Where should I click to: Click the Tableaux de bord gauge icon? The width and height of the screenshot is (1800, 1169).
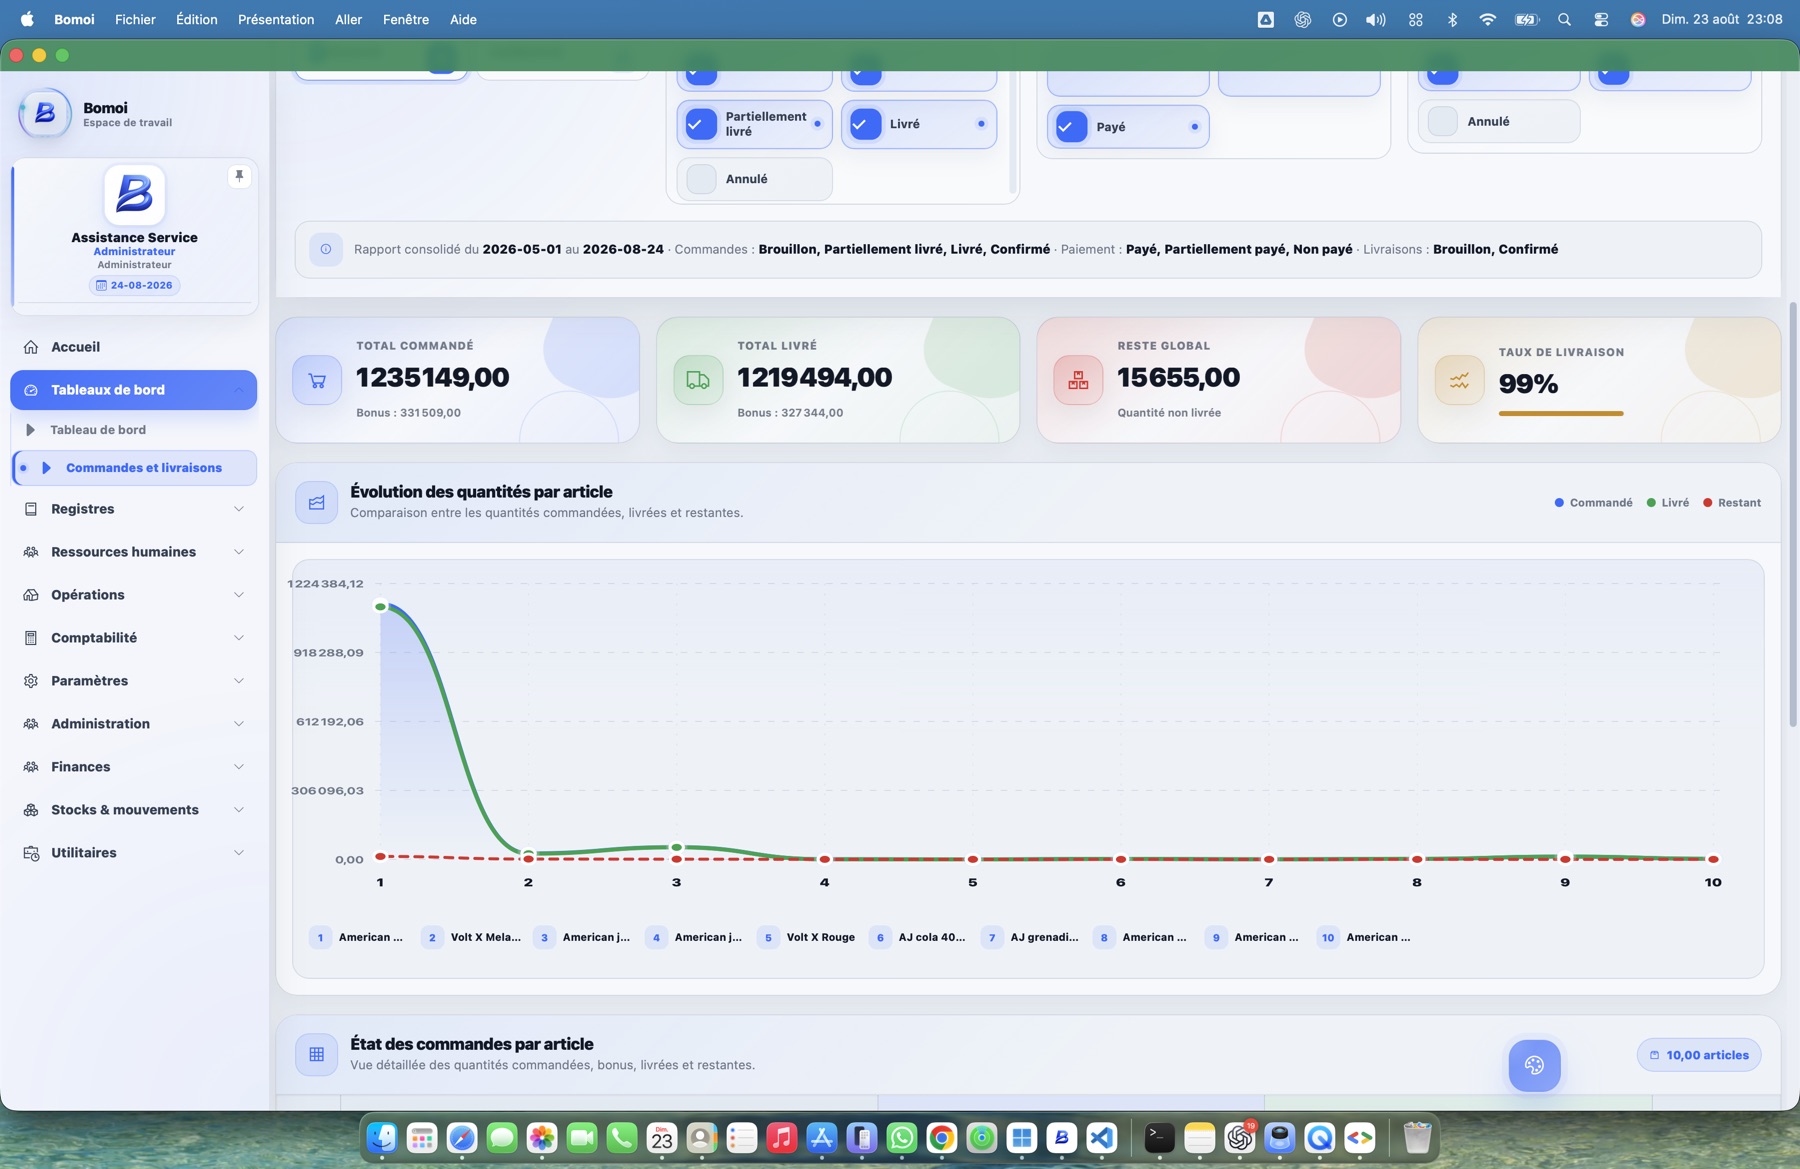coord(31,390)
